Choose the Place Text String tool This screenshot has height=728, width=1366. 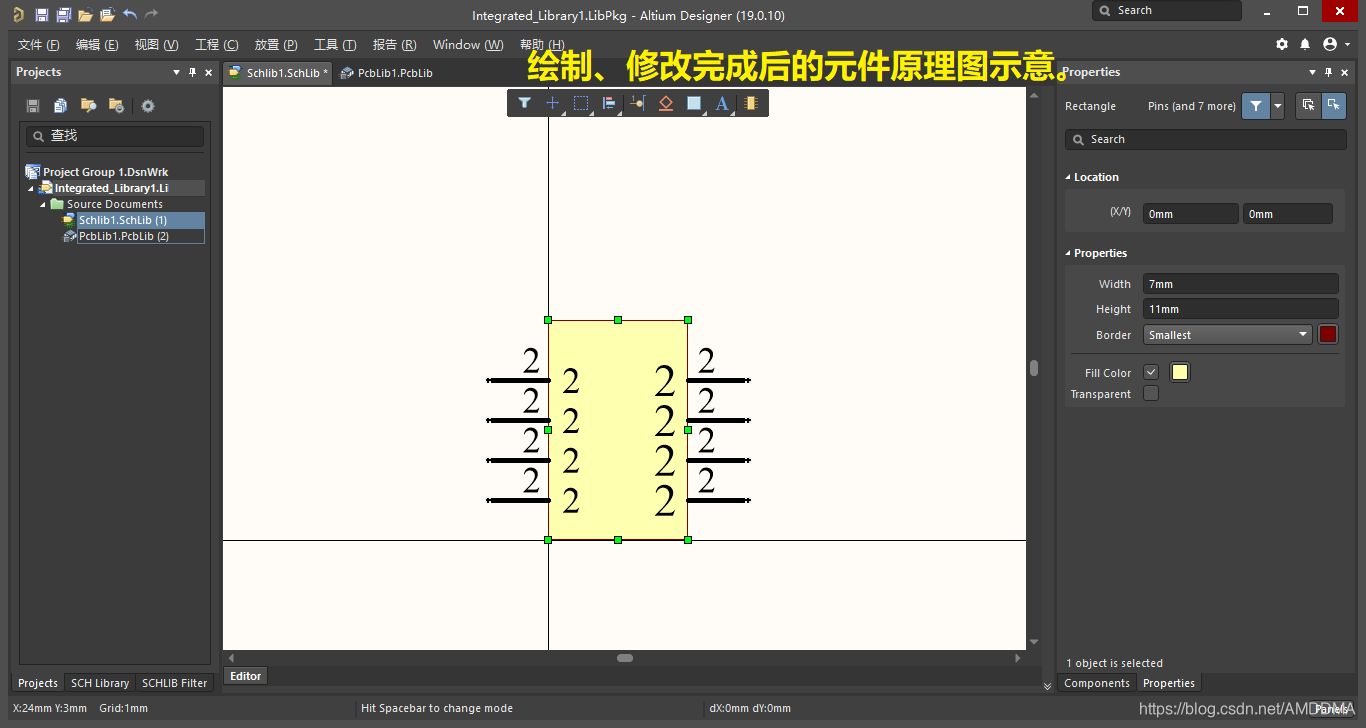722,103
